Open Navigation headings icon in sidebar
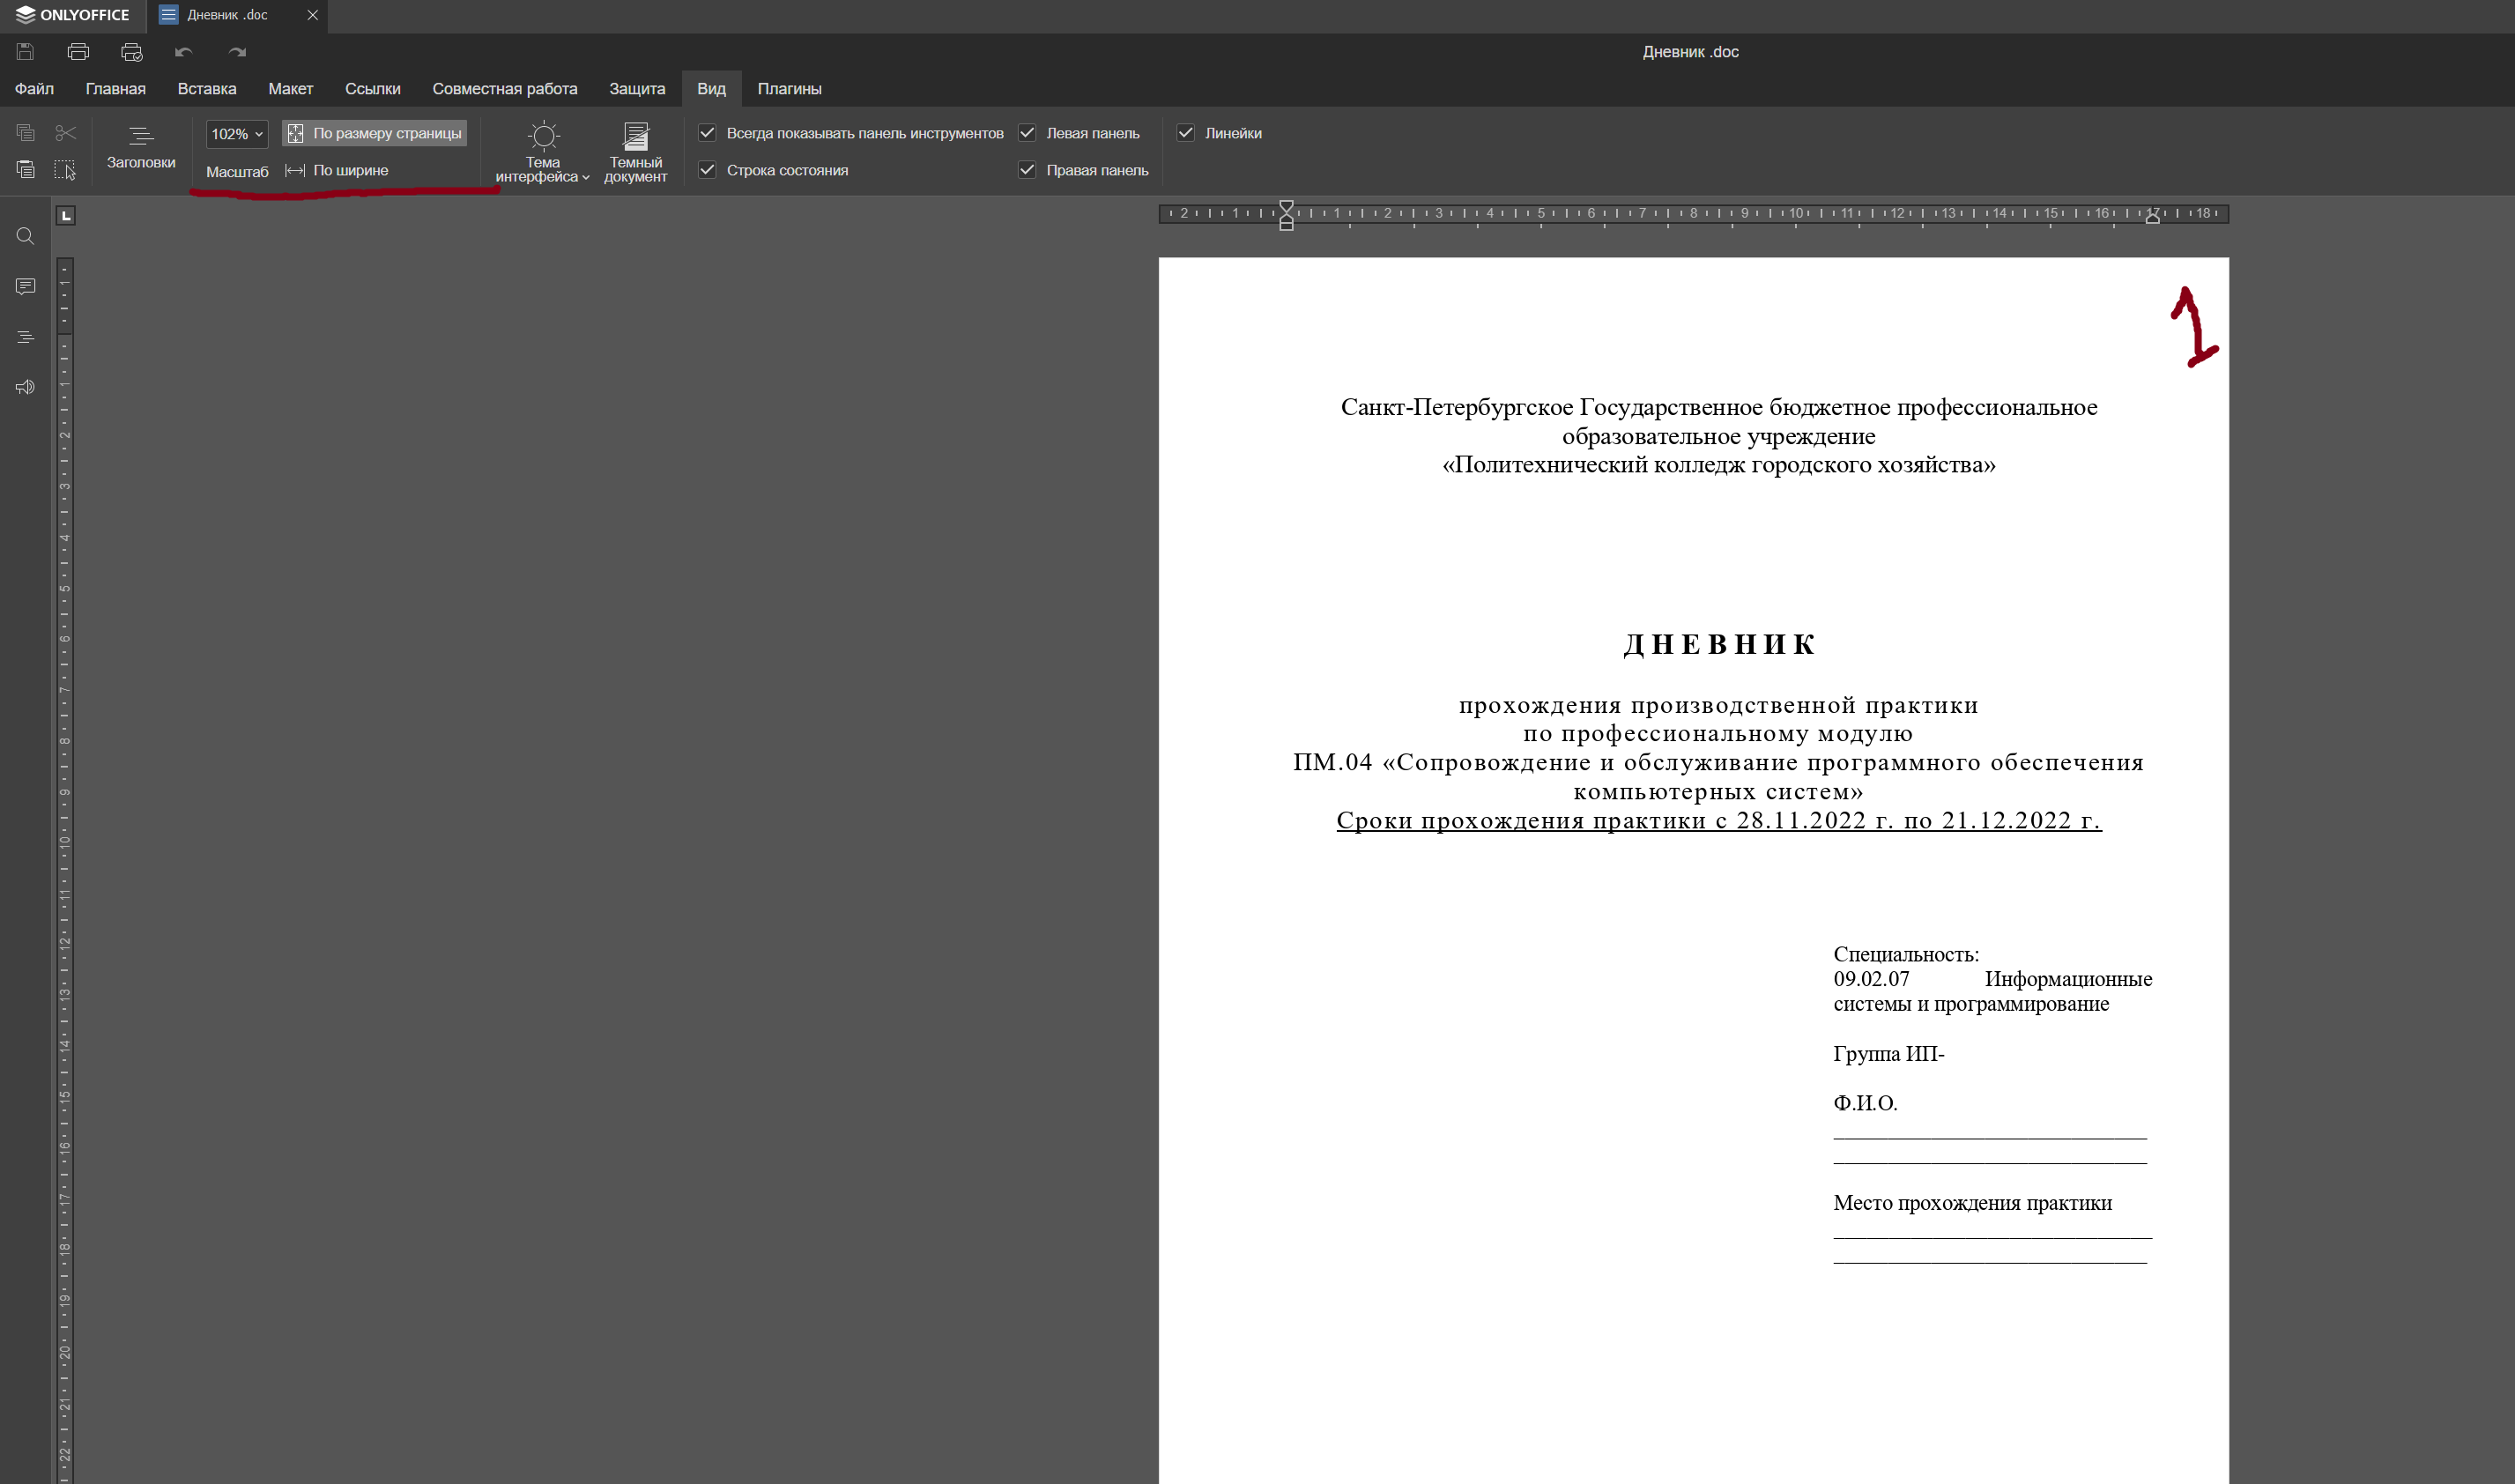This screenshot has width=2515, height=1484. (x=25, y=337)
